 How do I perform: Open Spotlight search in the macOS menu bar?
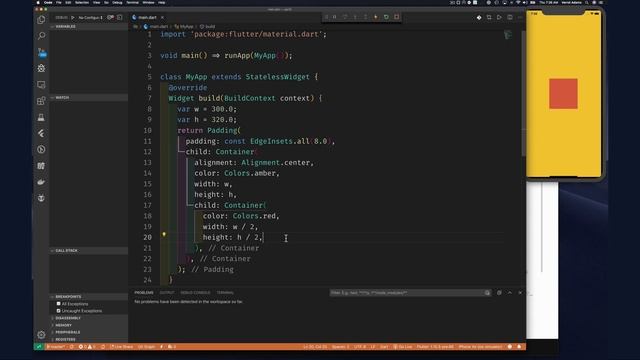(x=587, y=2)
